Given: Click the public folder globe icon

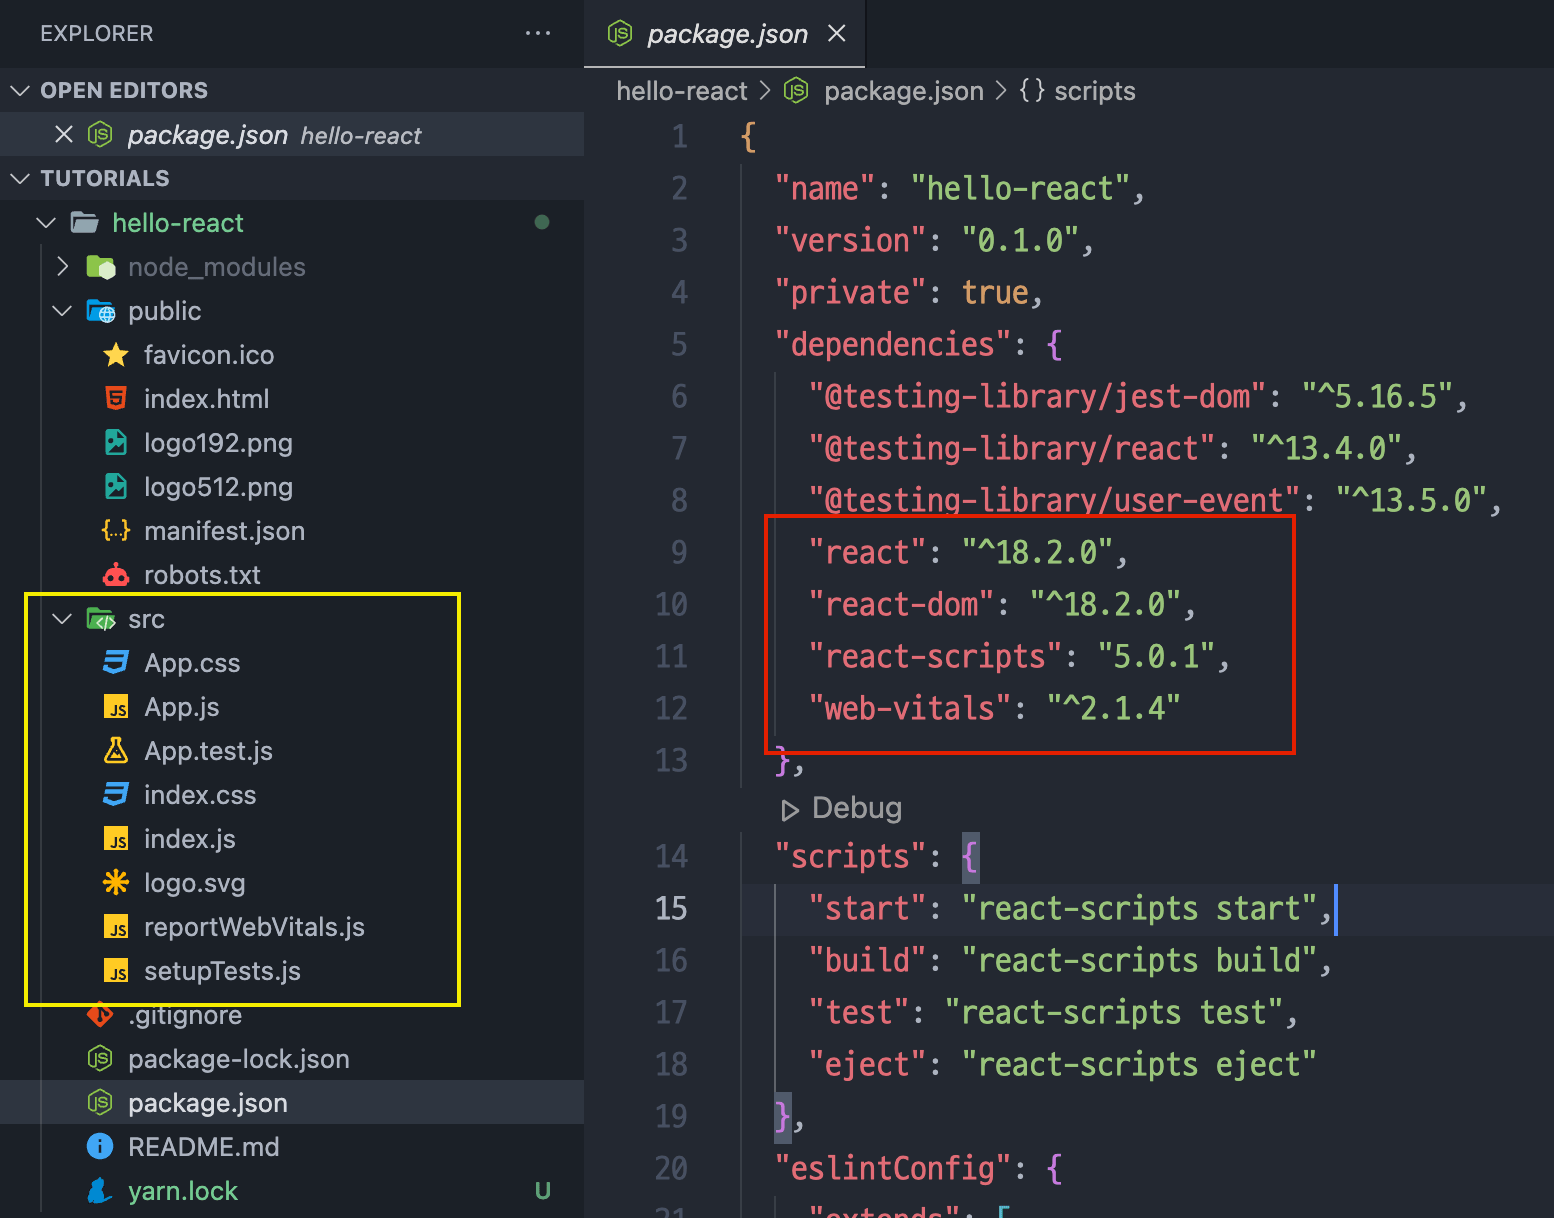Looking at the screenshot, I should tap(100, 311).
